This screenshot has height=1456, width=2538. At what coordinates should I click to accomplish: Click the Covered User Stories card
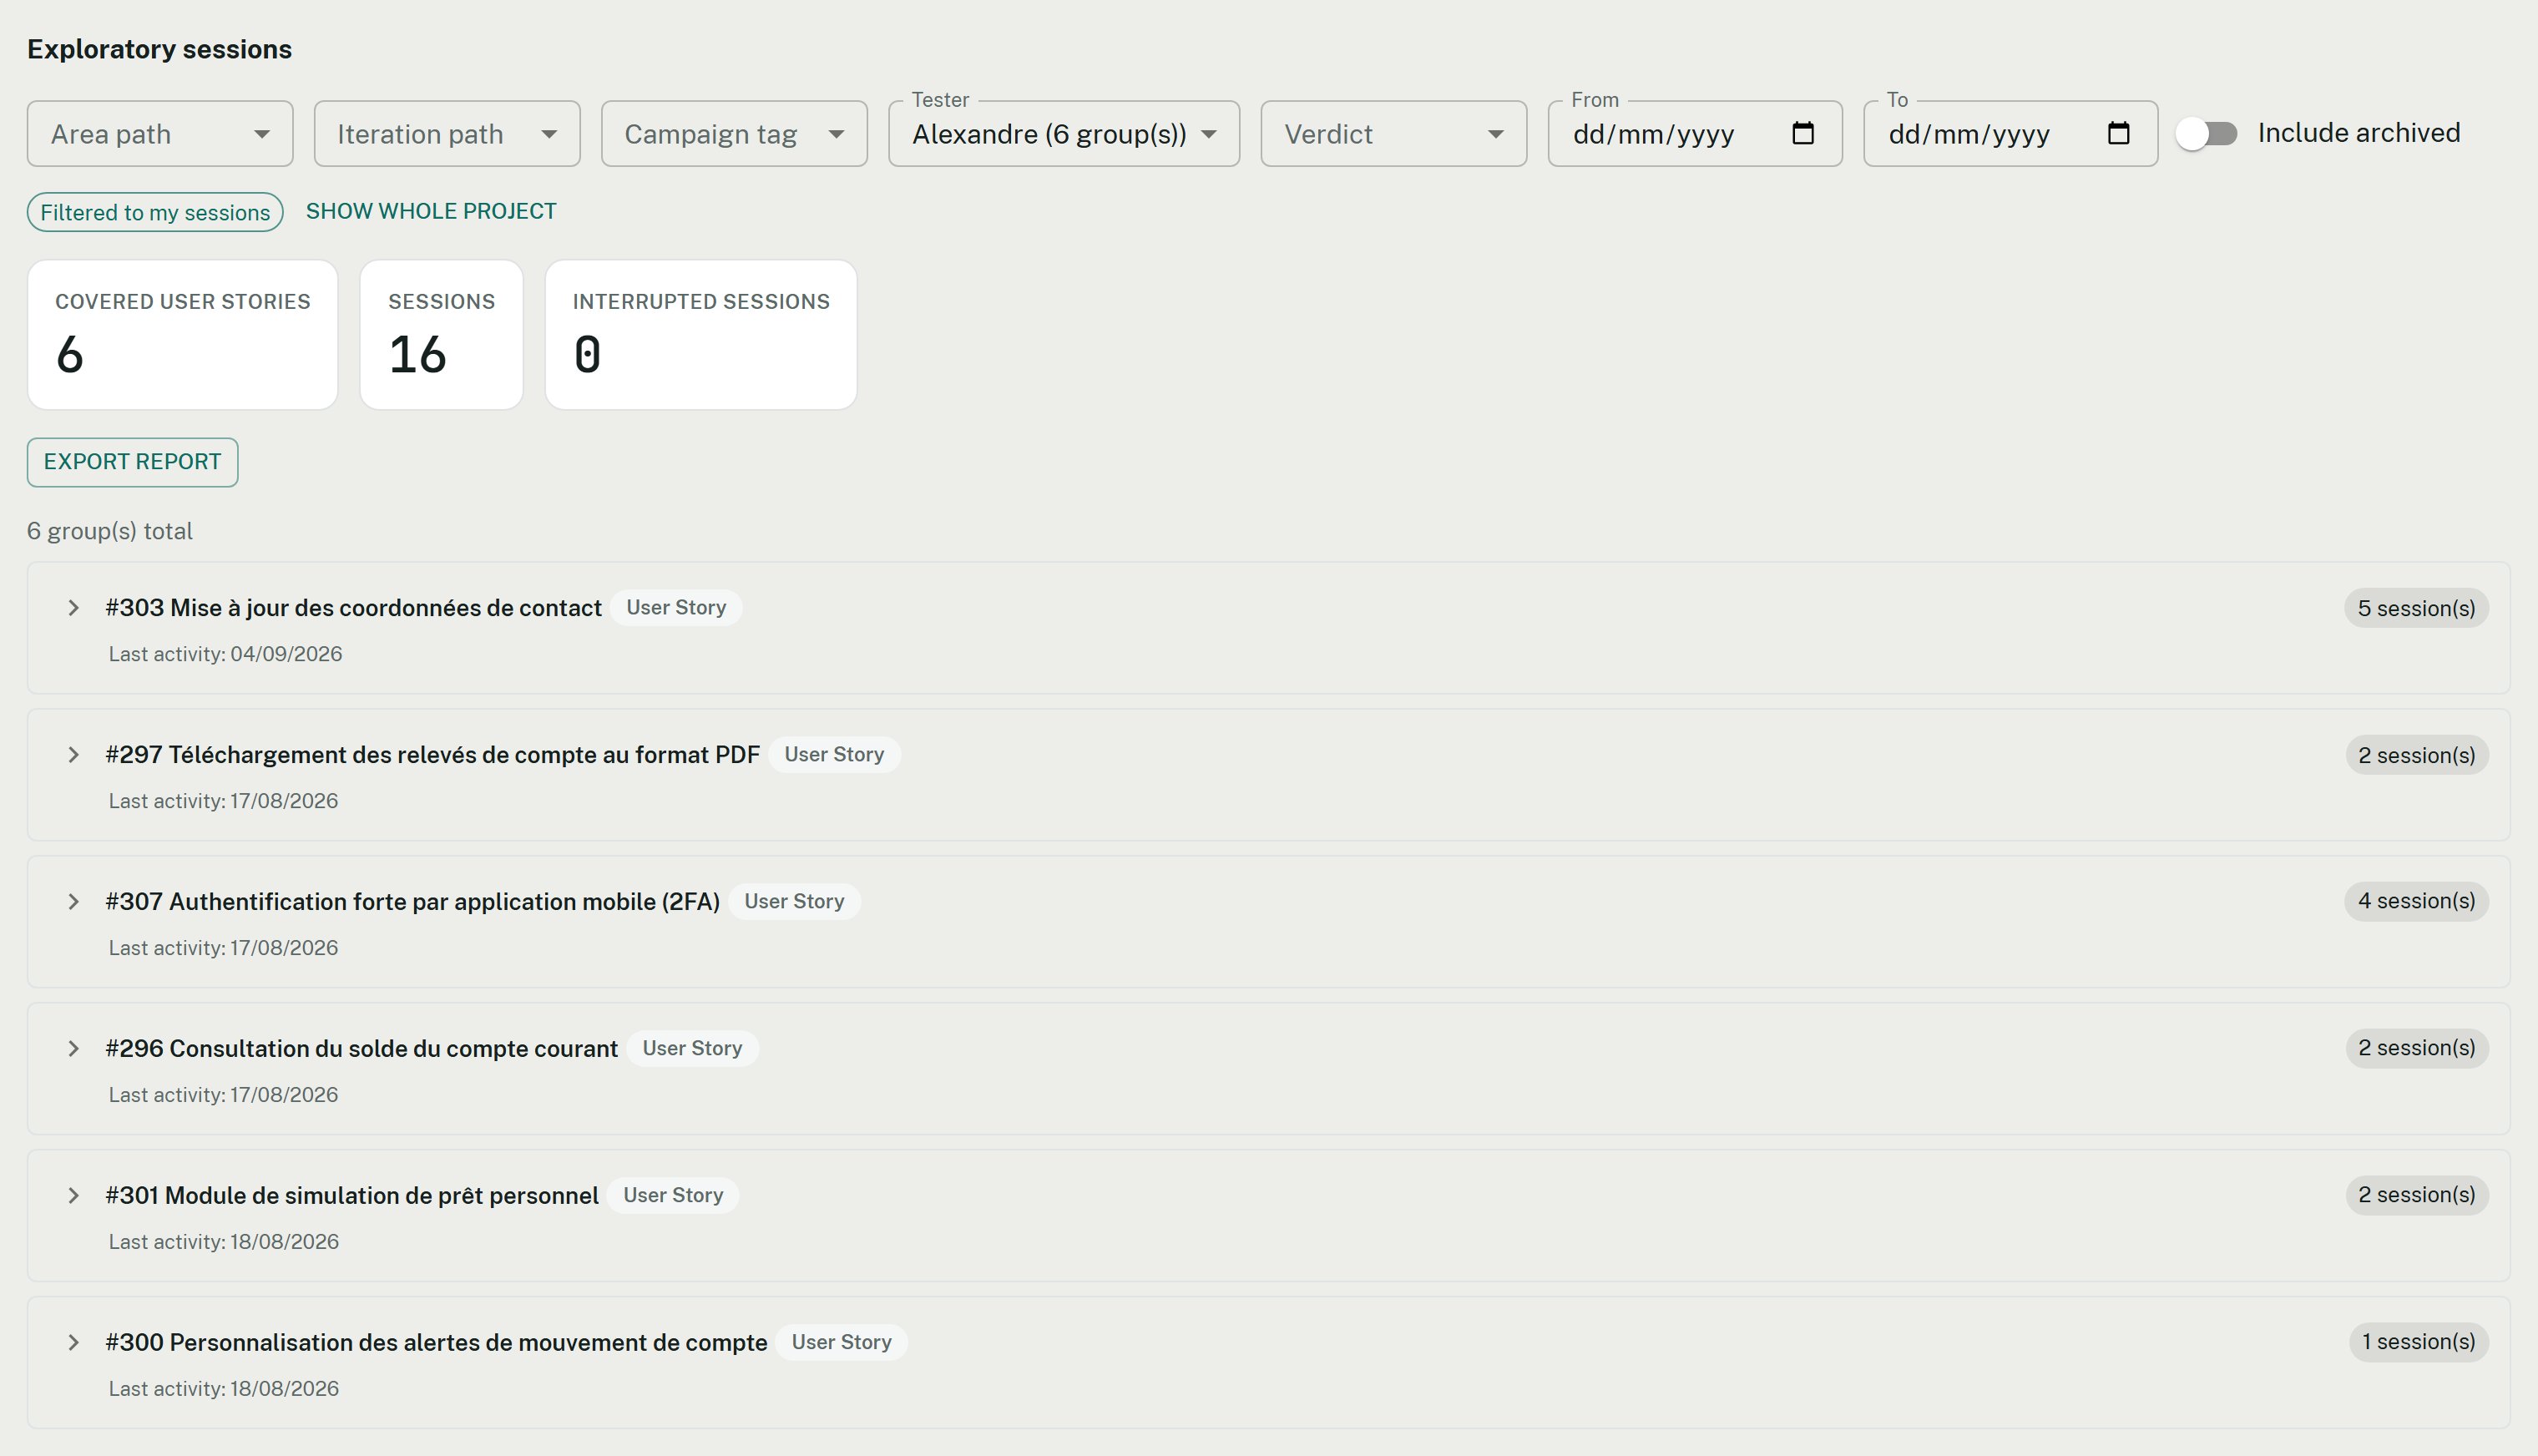point(182,335)
